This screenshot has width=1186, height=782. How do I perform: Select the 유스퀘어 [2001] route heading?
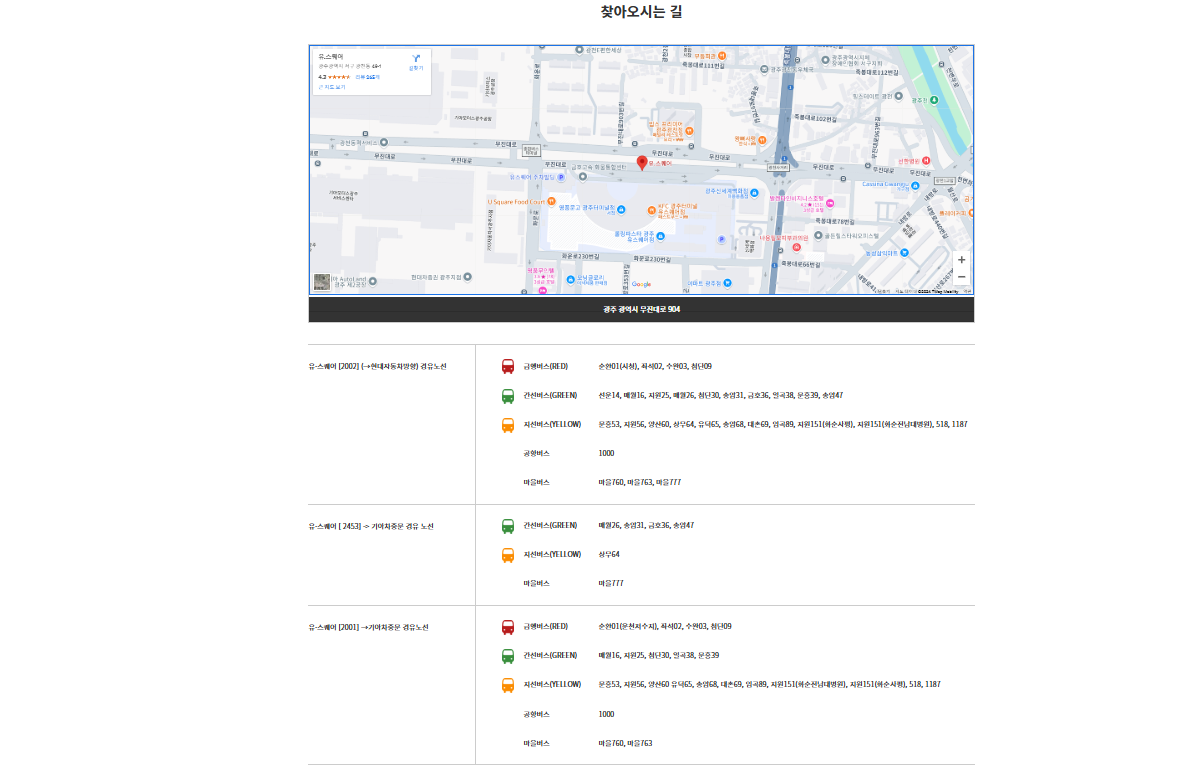tap(368, 627)
